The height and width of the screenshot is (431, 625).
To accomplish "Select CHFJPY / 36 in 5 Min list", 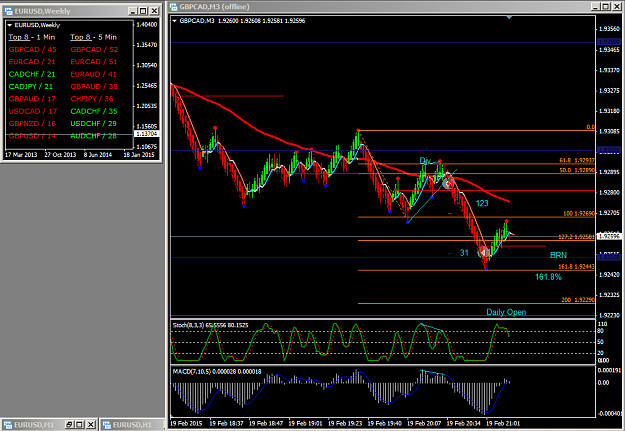I will [92, 99].
